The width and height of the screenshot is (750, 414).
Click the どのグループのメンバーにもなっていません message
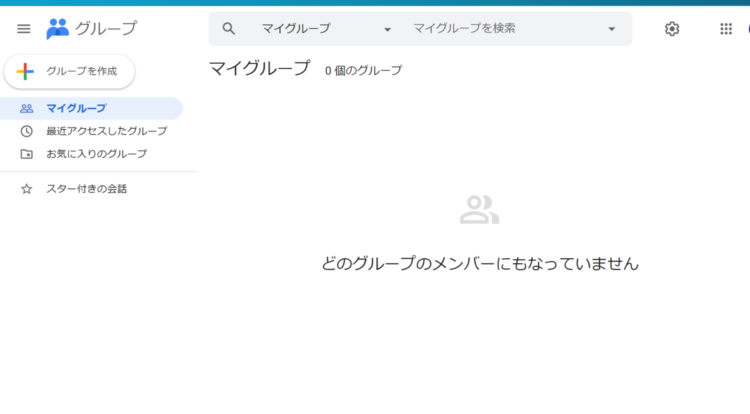(480, 263)
